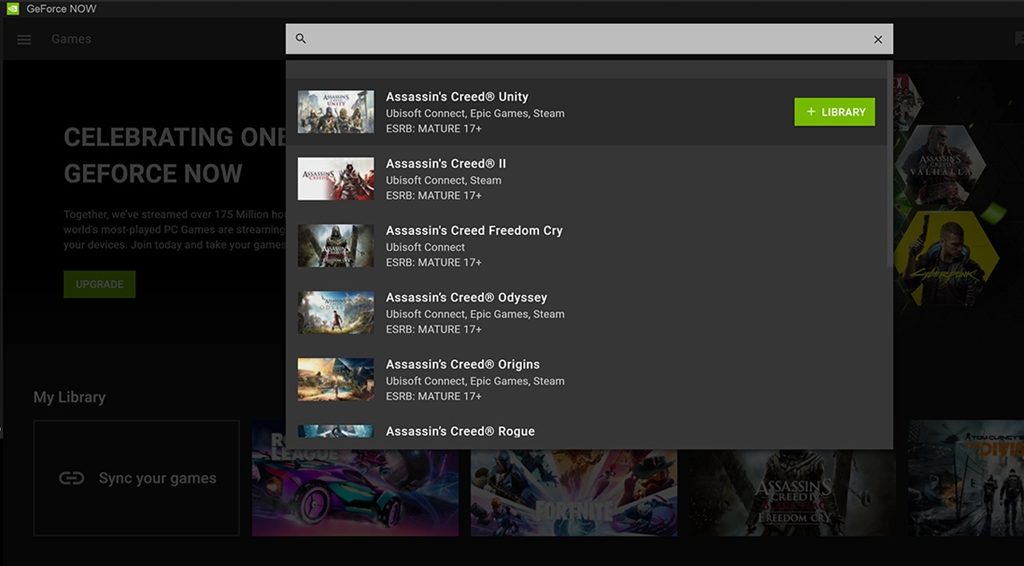Image resolution: width=1024 pixels, height=566 pixels.
Task: Click the search results scrollbar thumb
Action: pyautogui.click(x=889, y=163)
